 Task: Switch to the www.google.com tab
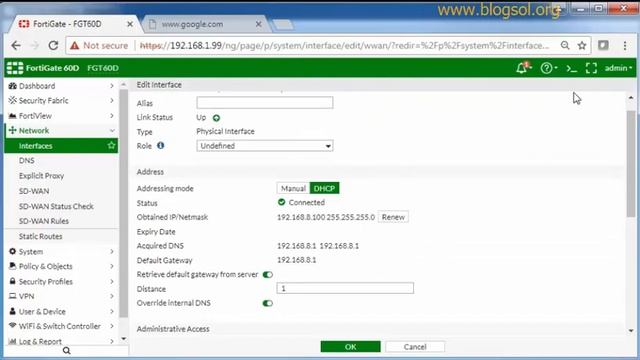click(x=205, y=24)
